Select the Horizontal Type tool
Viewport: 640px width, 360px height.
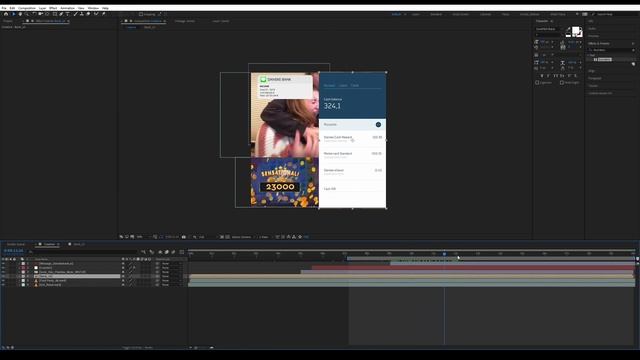(68, 14)
